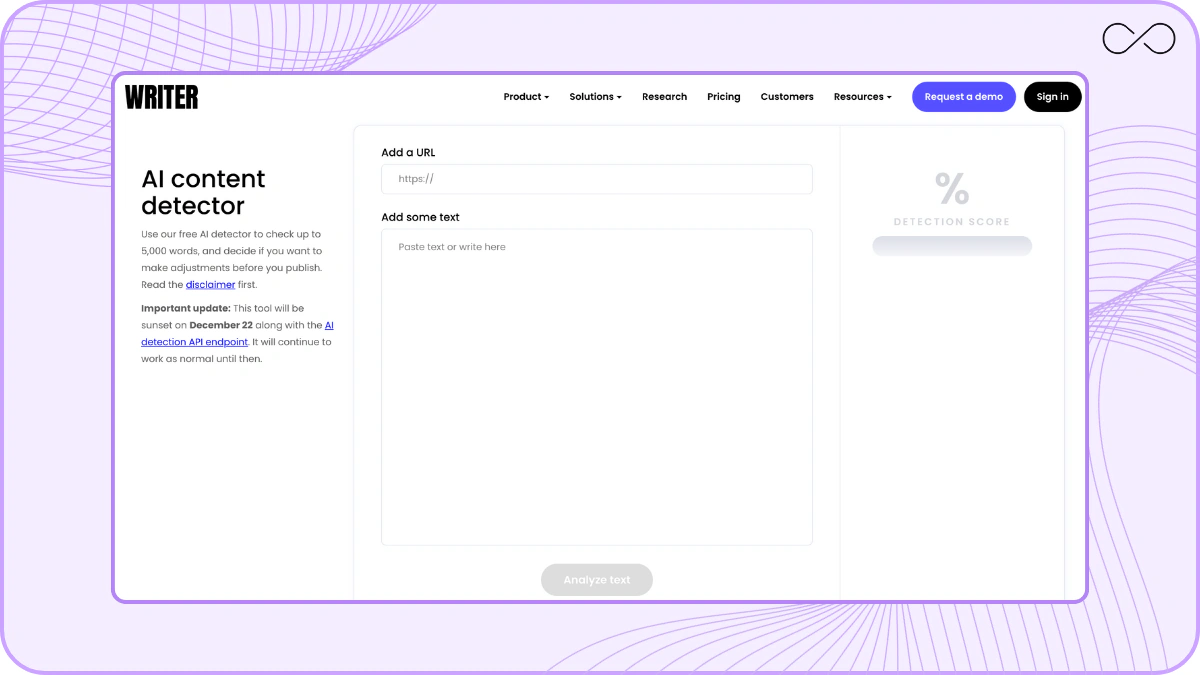The image size is (1200, 675).
Task: Open the disclaimer link
Action: 210,285
